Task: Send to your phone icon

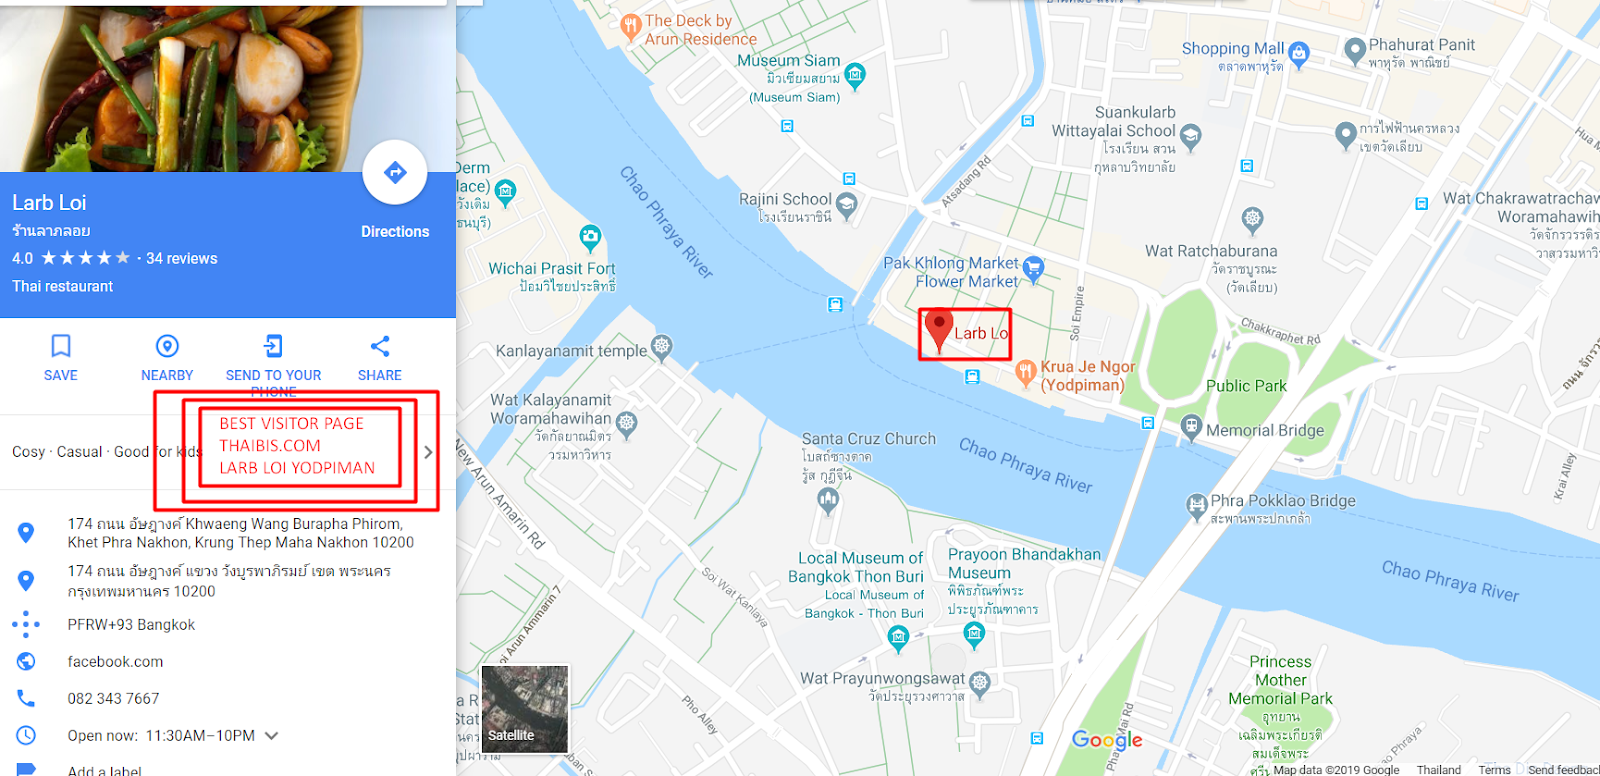Action: 273,346
